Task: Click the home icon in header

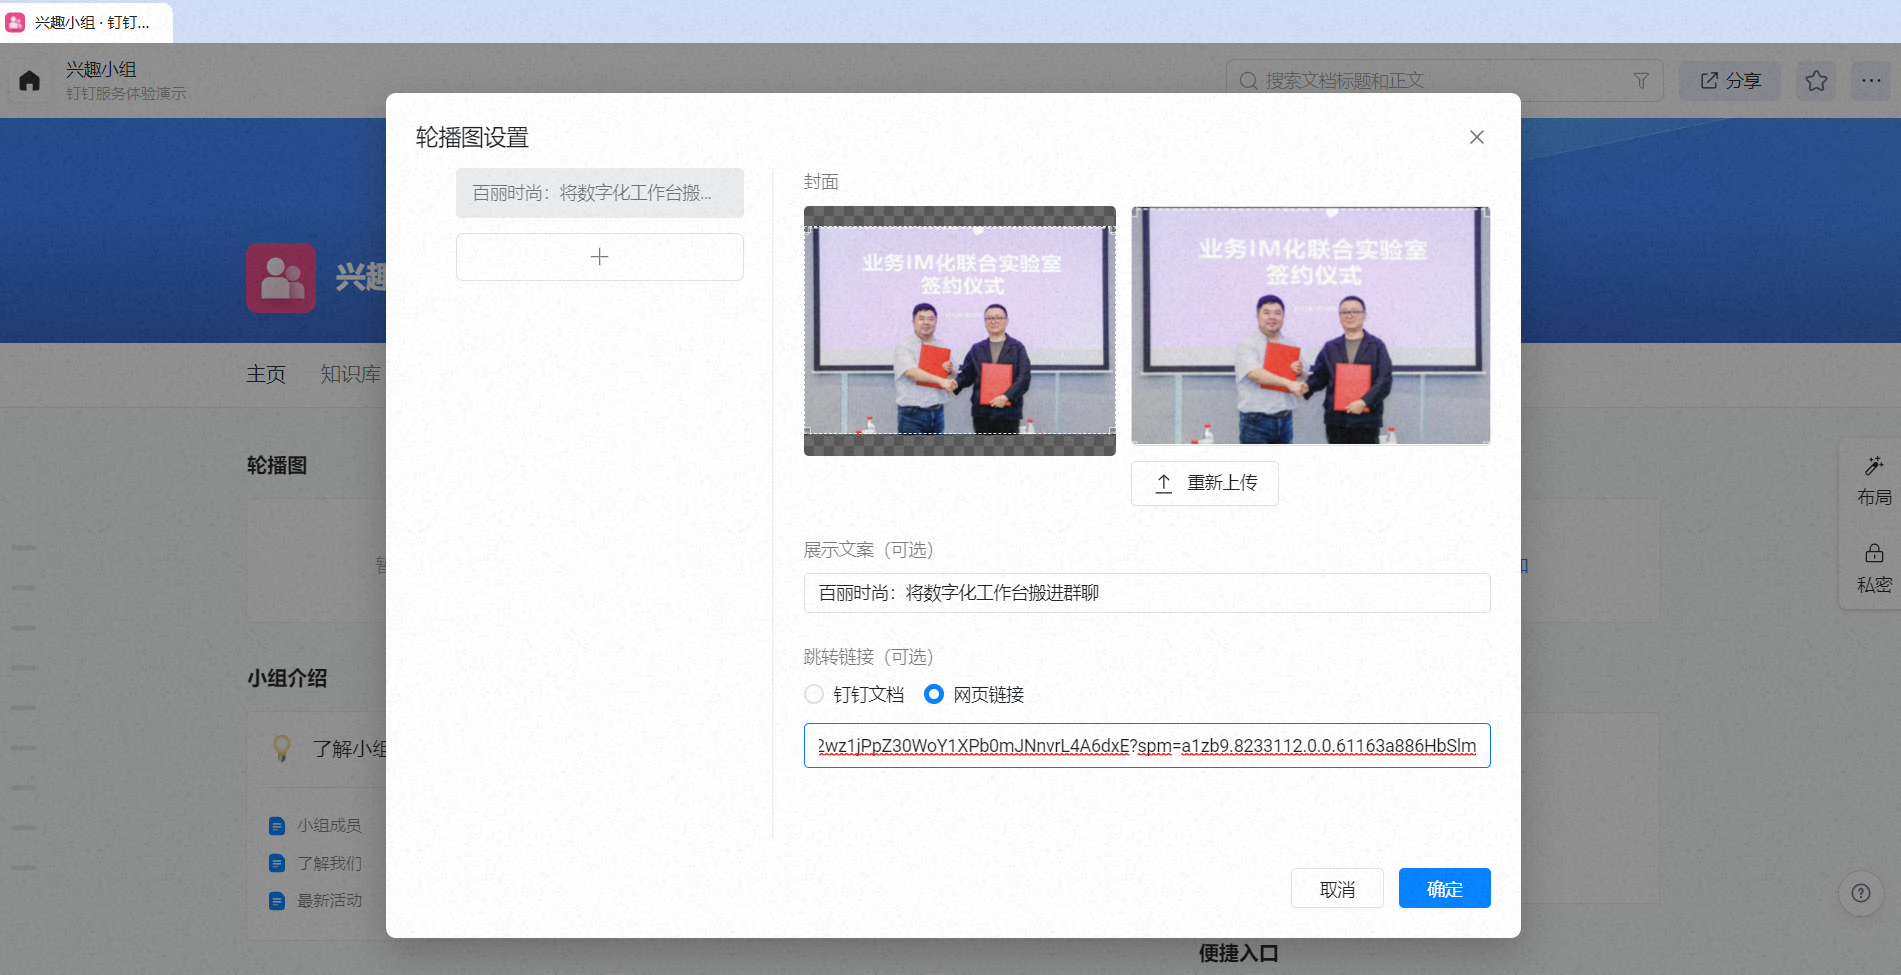Action: (30, 81)
